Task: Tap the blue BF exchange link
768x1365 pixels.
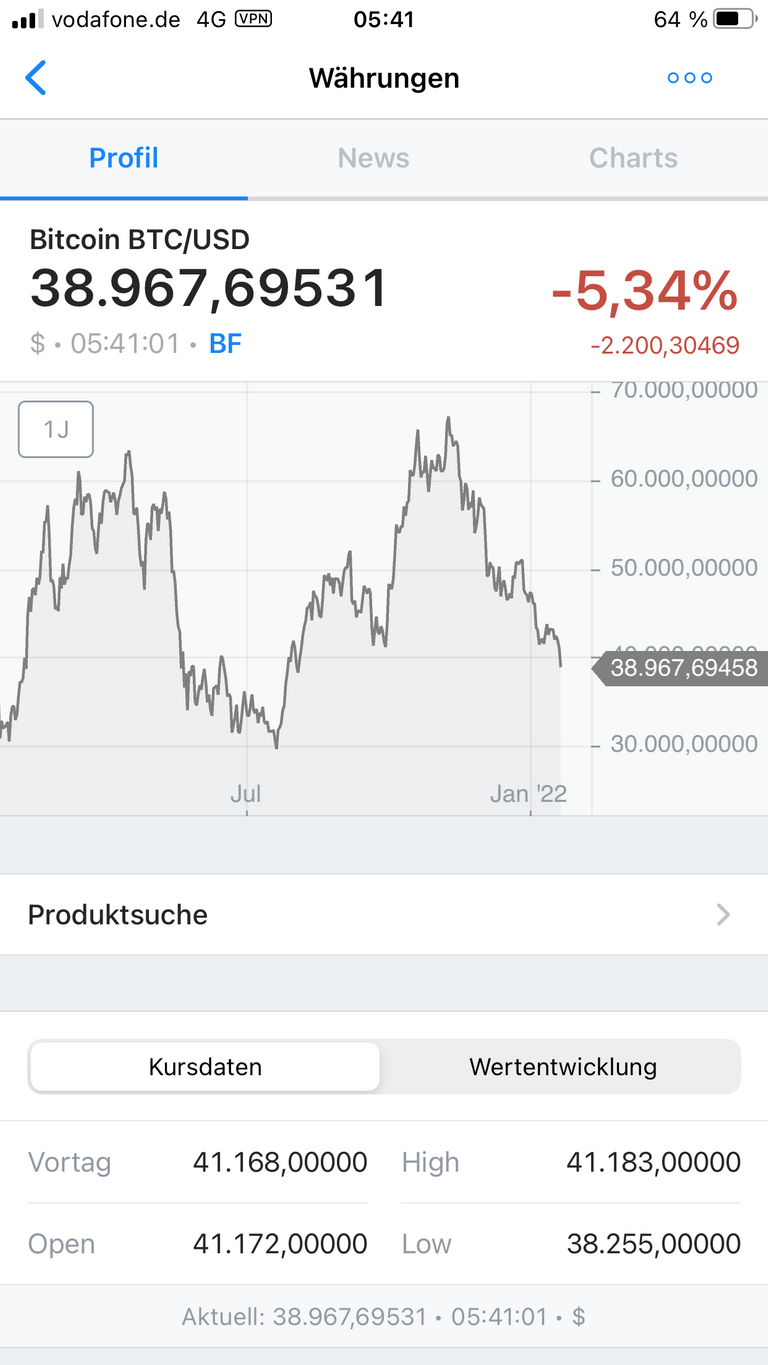Action: [225, 344]
